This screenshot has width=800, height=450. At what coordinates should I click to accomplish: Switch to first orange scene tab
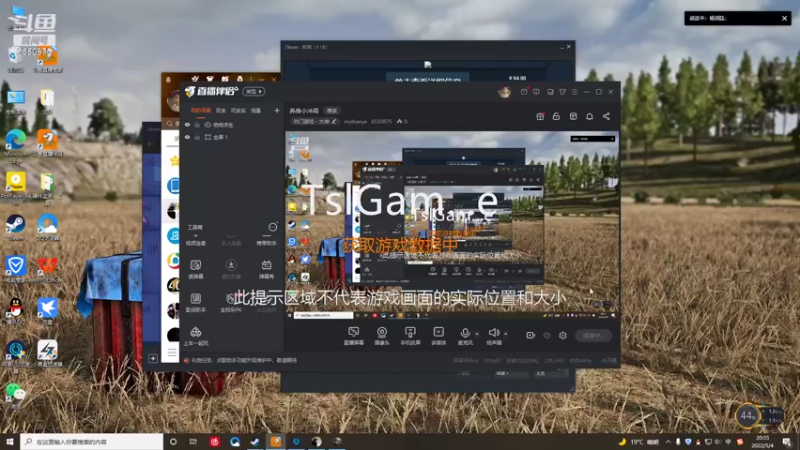(201, 110)
